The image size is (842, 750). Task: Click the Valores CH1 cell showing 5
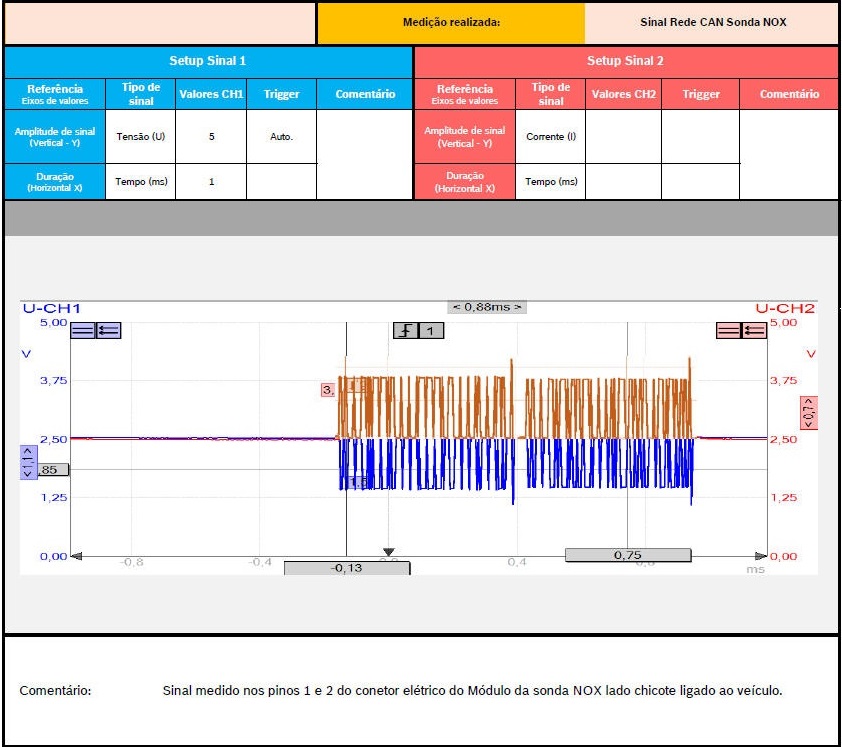pos(211,137)
